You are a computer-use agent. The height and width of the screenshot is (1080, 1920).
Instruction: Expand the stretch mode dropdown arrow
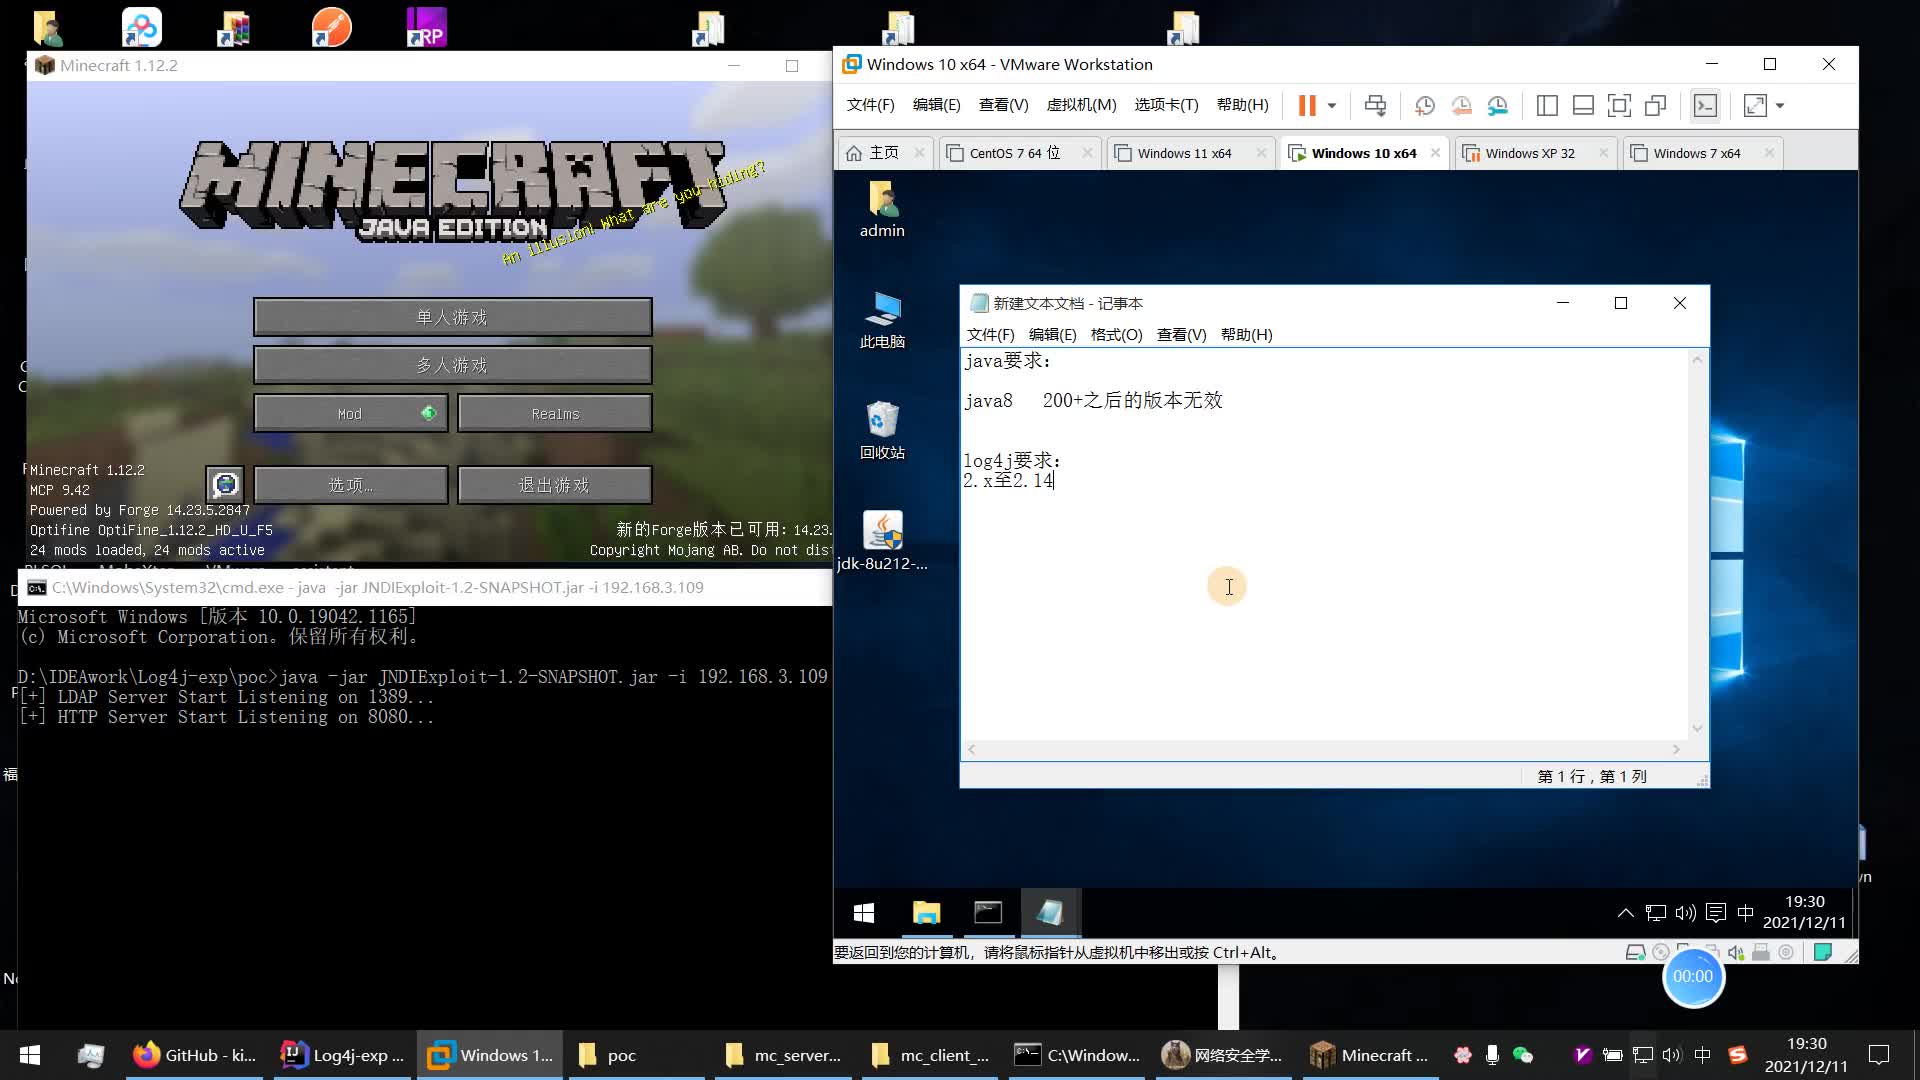[1780, 105]
